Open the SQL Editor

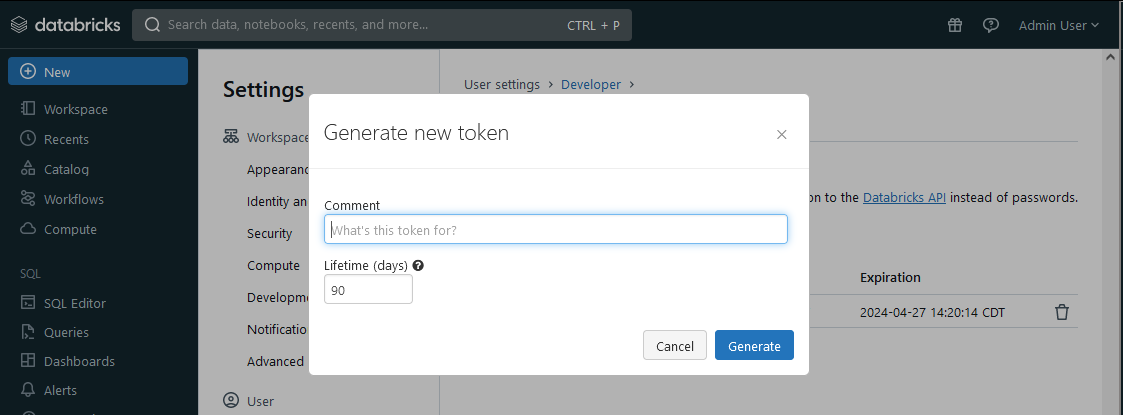coord(74,303)
